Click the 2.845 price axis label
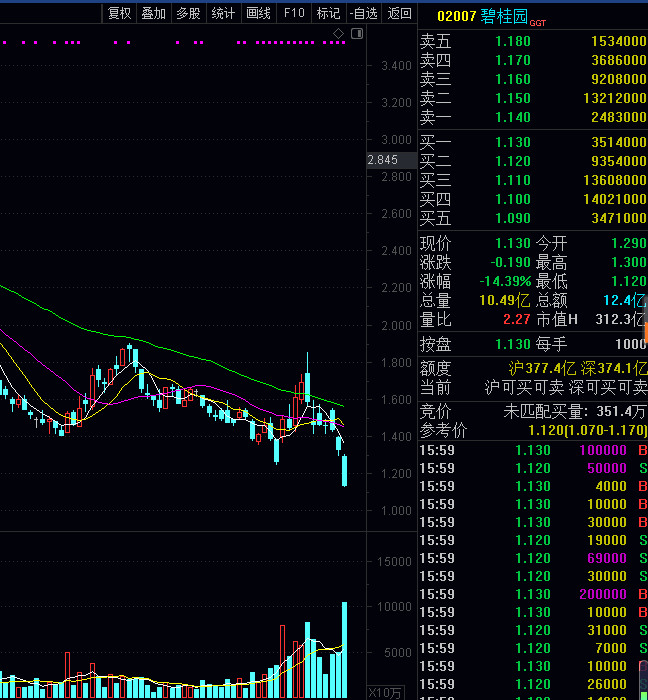 point(383,160)
